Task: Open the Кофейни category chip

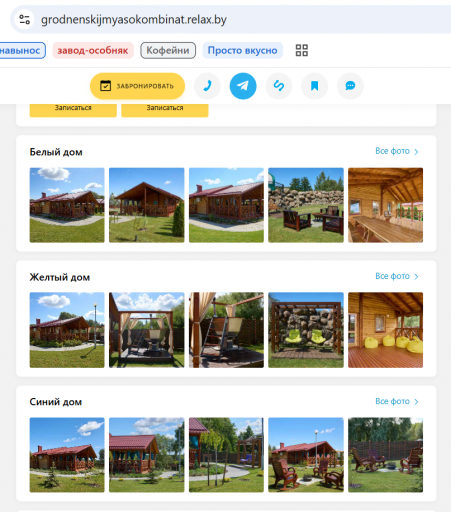Action: click(x=168, y=50)
